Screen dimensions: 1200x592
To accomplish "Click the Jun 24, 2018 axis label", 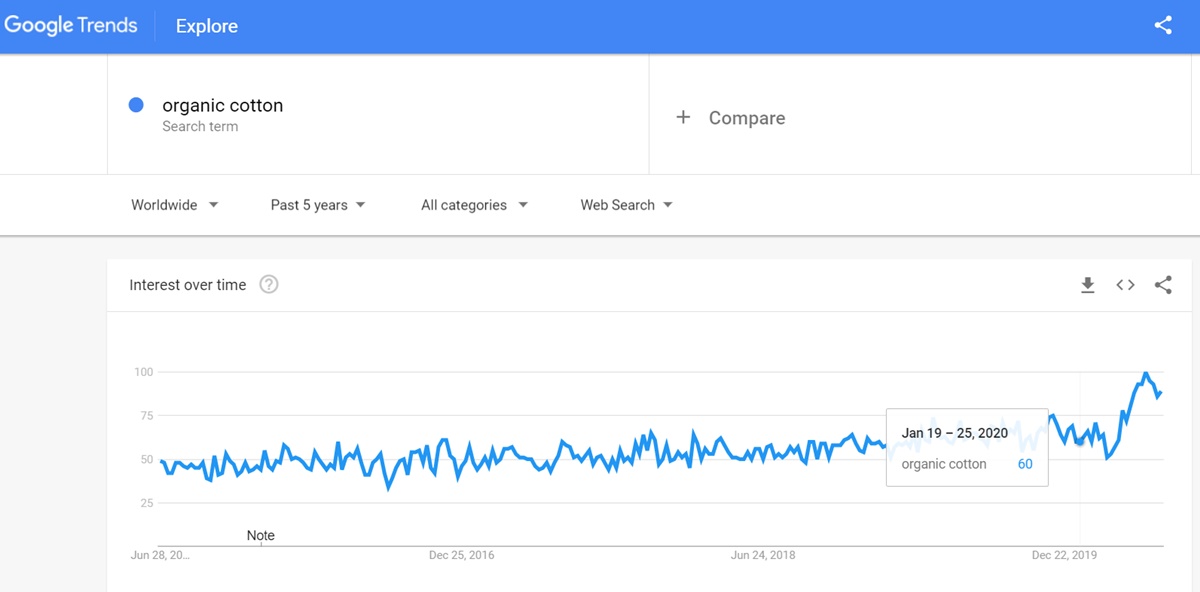I will tap(763, 555).
